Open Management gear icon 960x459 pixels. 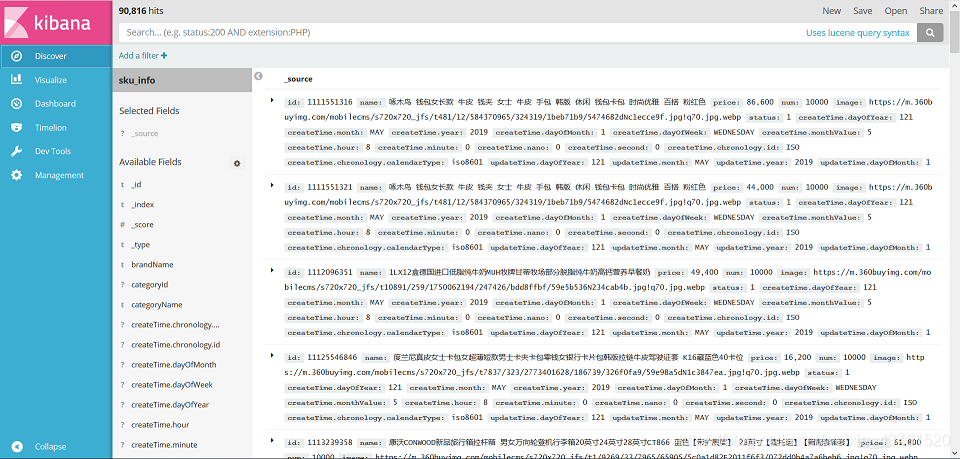pyautogui.click(x=17, y=175)
